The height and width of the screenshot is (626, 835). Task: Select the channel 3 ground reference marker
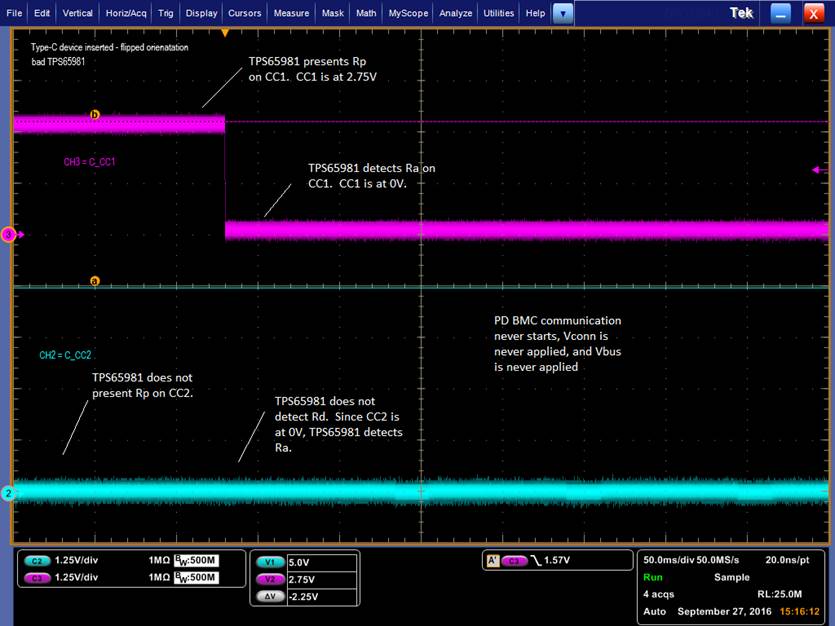[x=9, y=234]
